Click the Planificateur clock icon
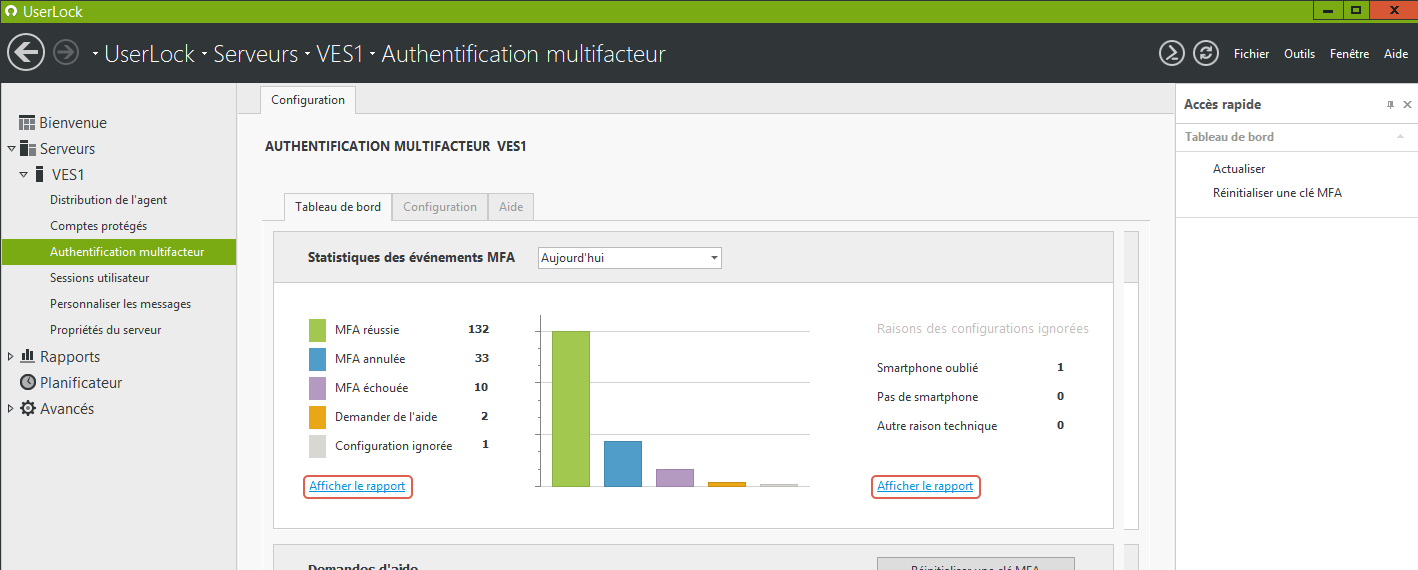The image size is (1418, 570). point(27,383)
